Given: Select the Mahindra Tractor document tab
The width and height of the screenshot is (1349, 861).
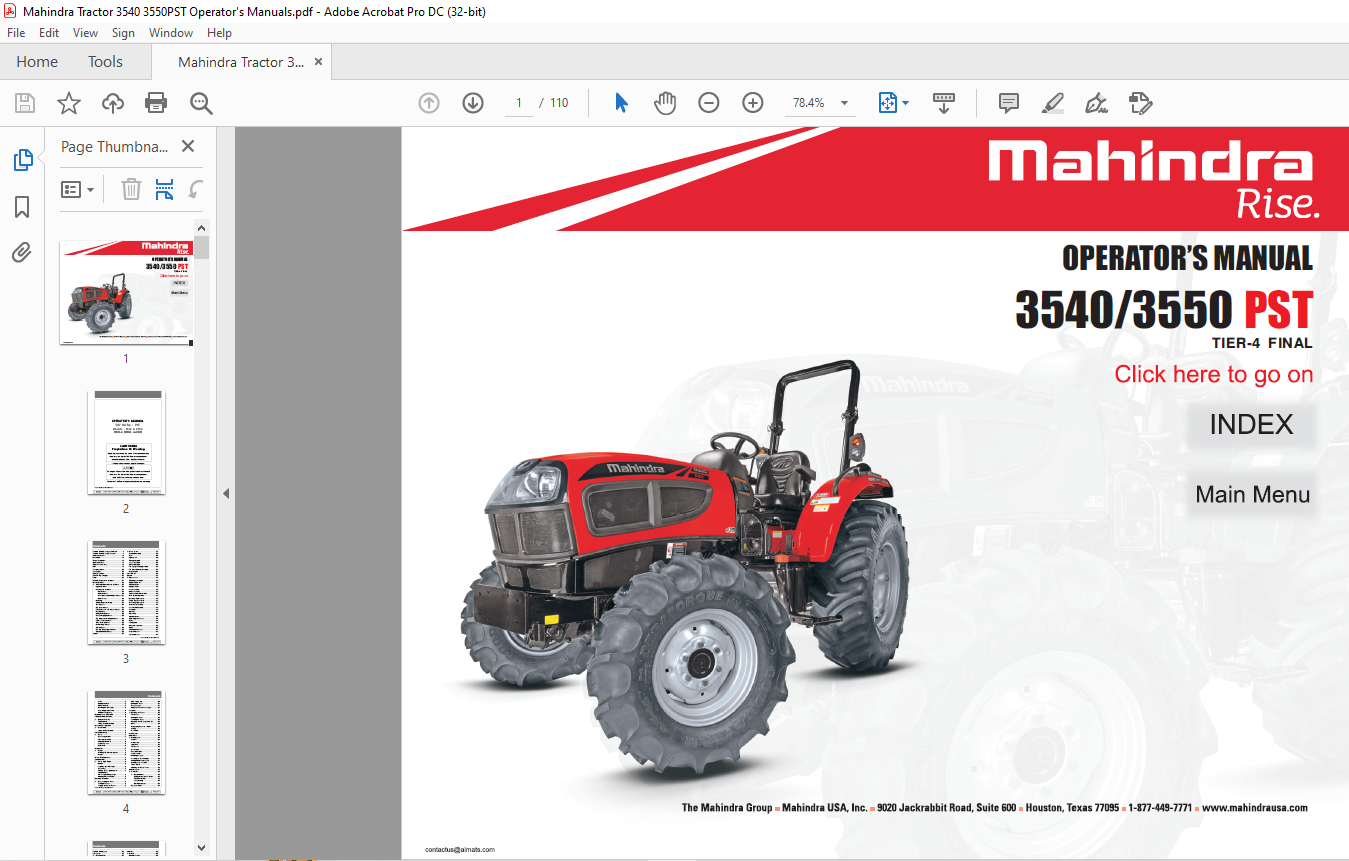Looking at the screenshot, I should click(241, 62).
